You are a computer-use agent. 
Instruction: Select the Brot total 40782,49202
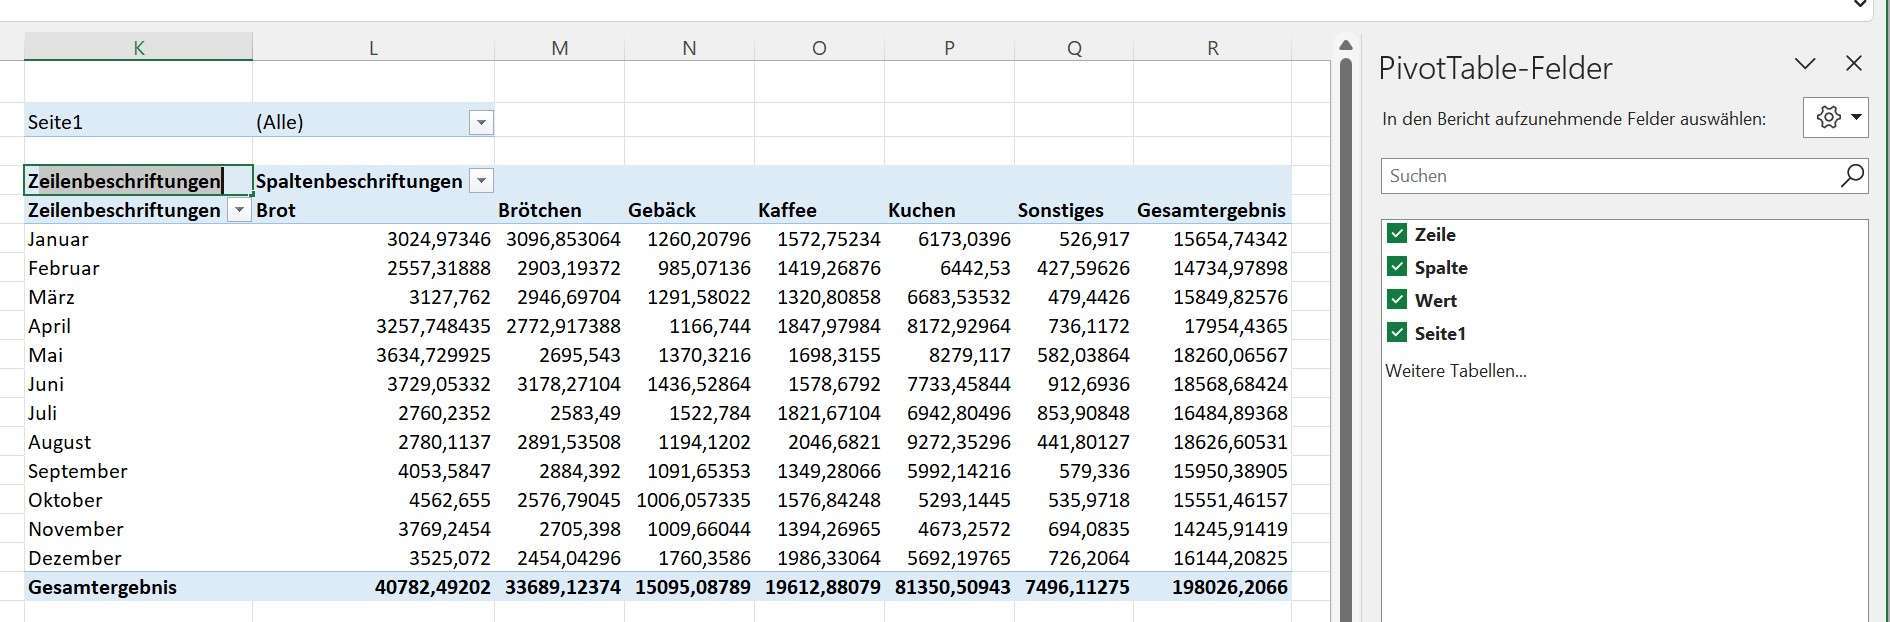pyautogui.click(x=373, y=587)
